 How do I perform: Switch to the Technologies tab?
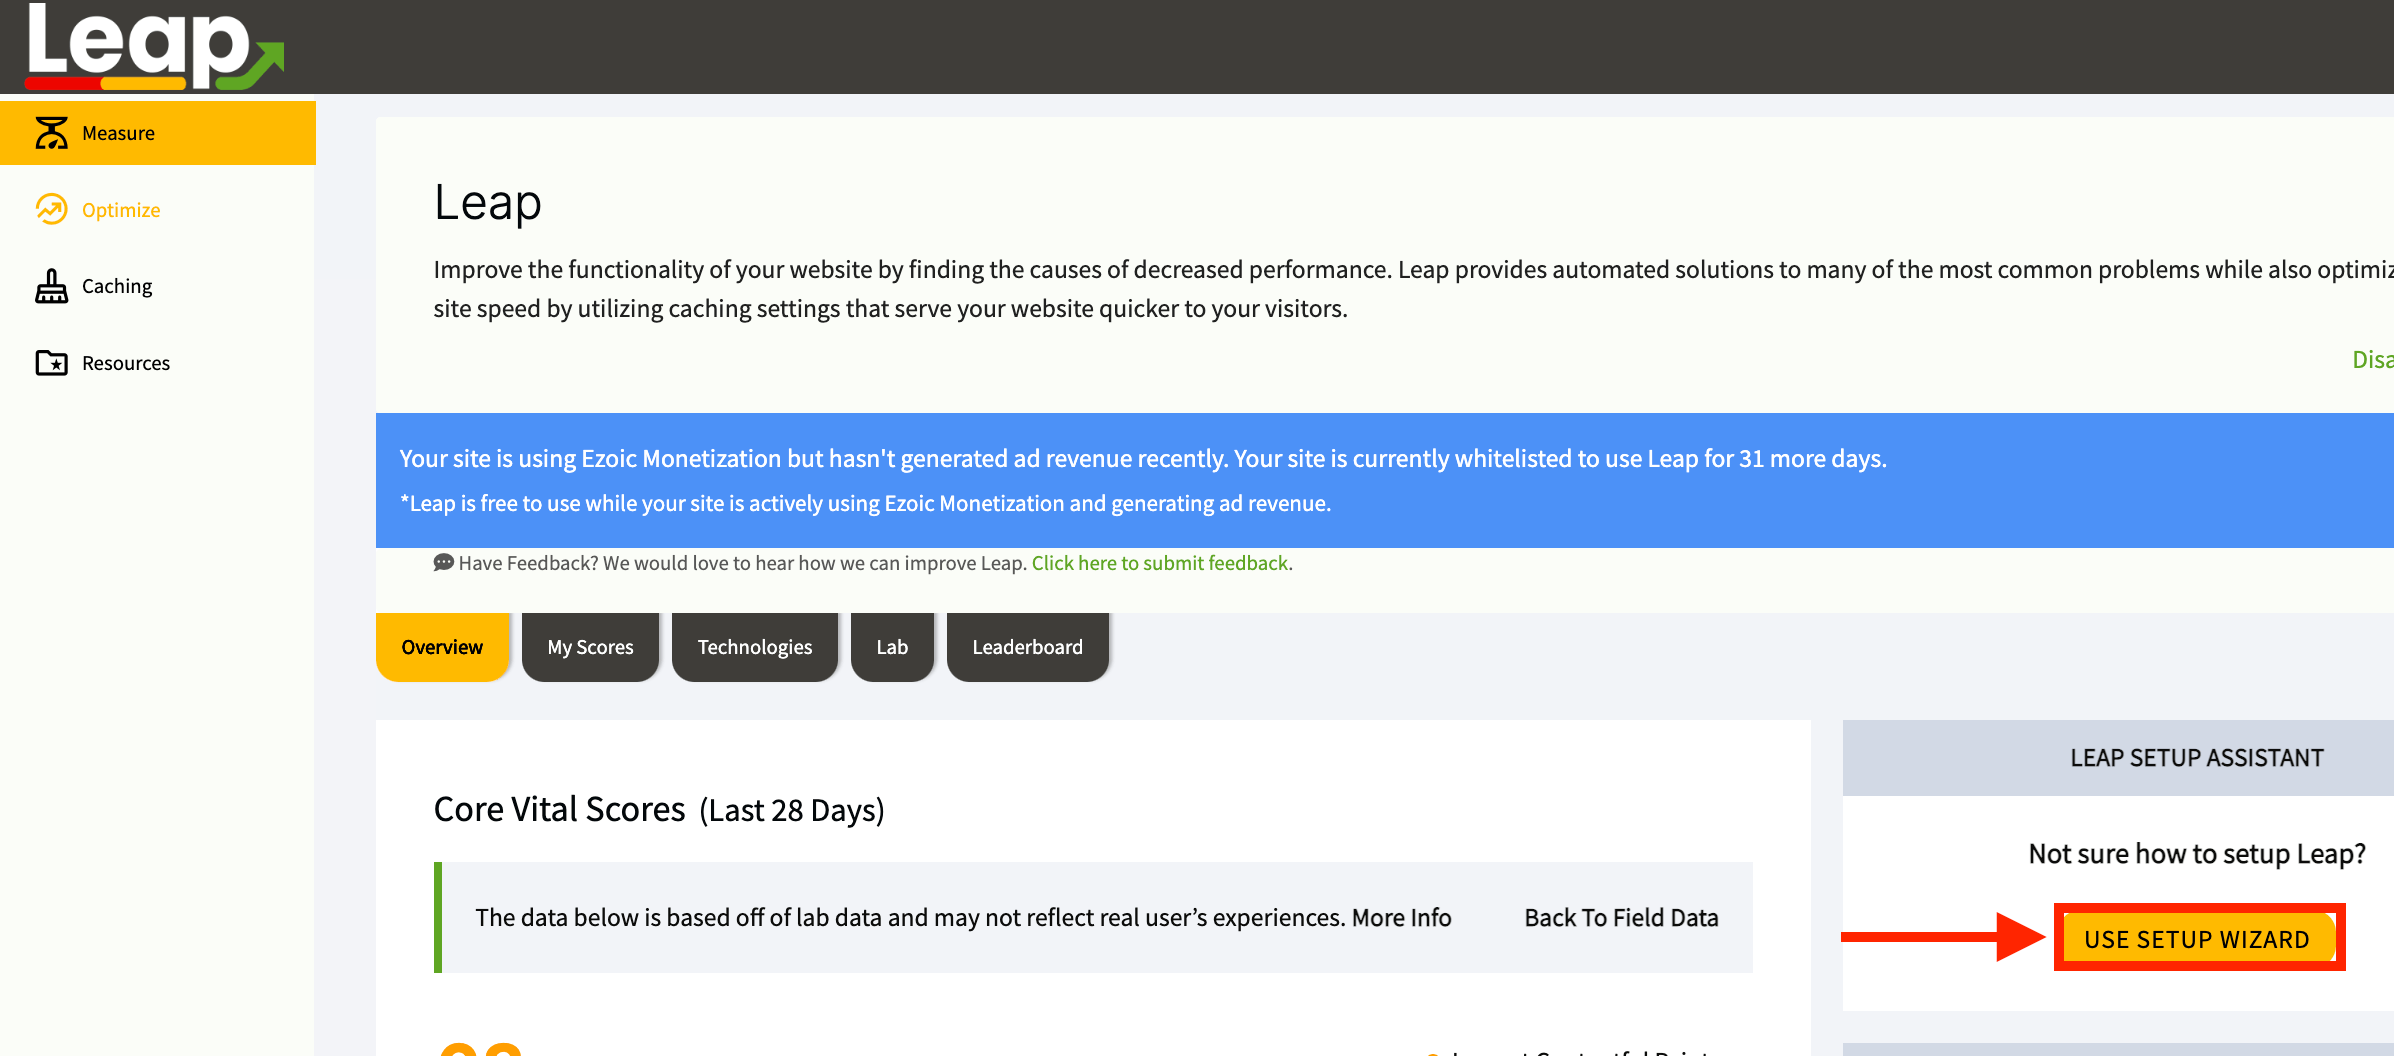(755, 647)
